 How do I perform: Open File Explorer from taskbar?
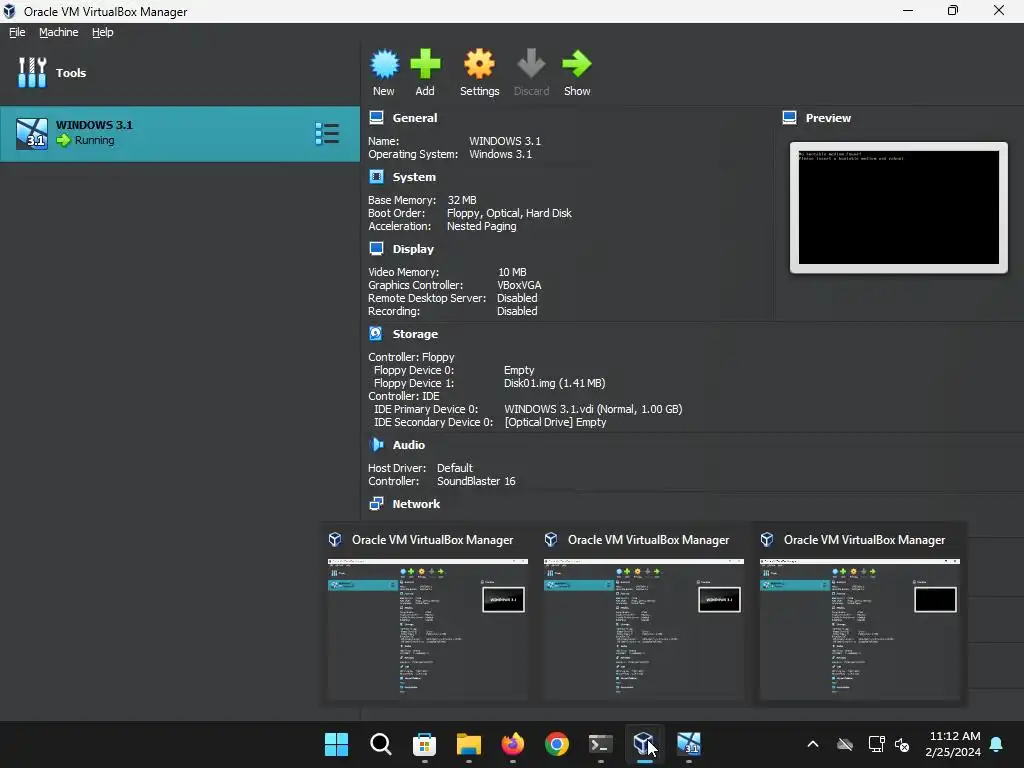click(469, 744)
